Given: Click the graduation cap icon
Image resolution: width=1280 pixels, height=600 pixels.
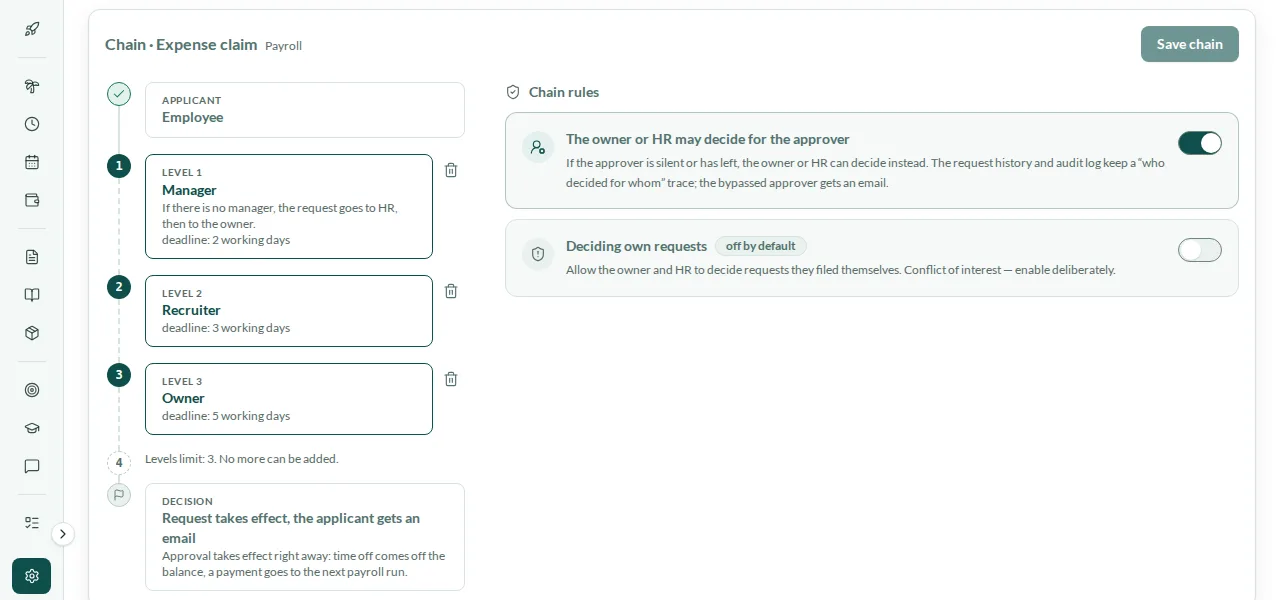Looking at the screenshot, I should click(x=32, y=428).
